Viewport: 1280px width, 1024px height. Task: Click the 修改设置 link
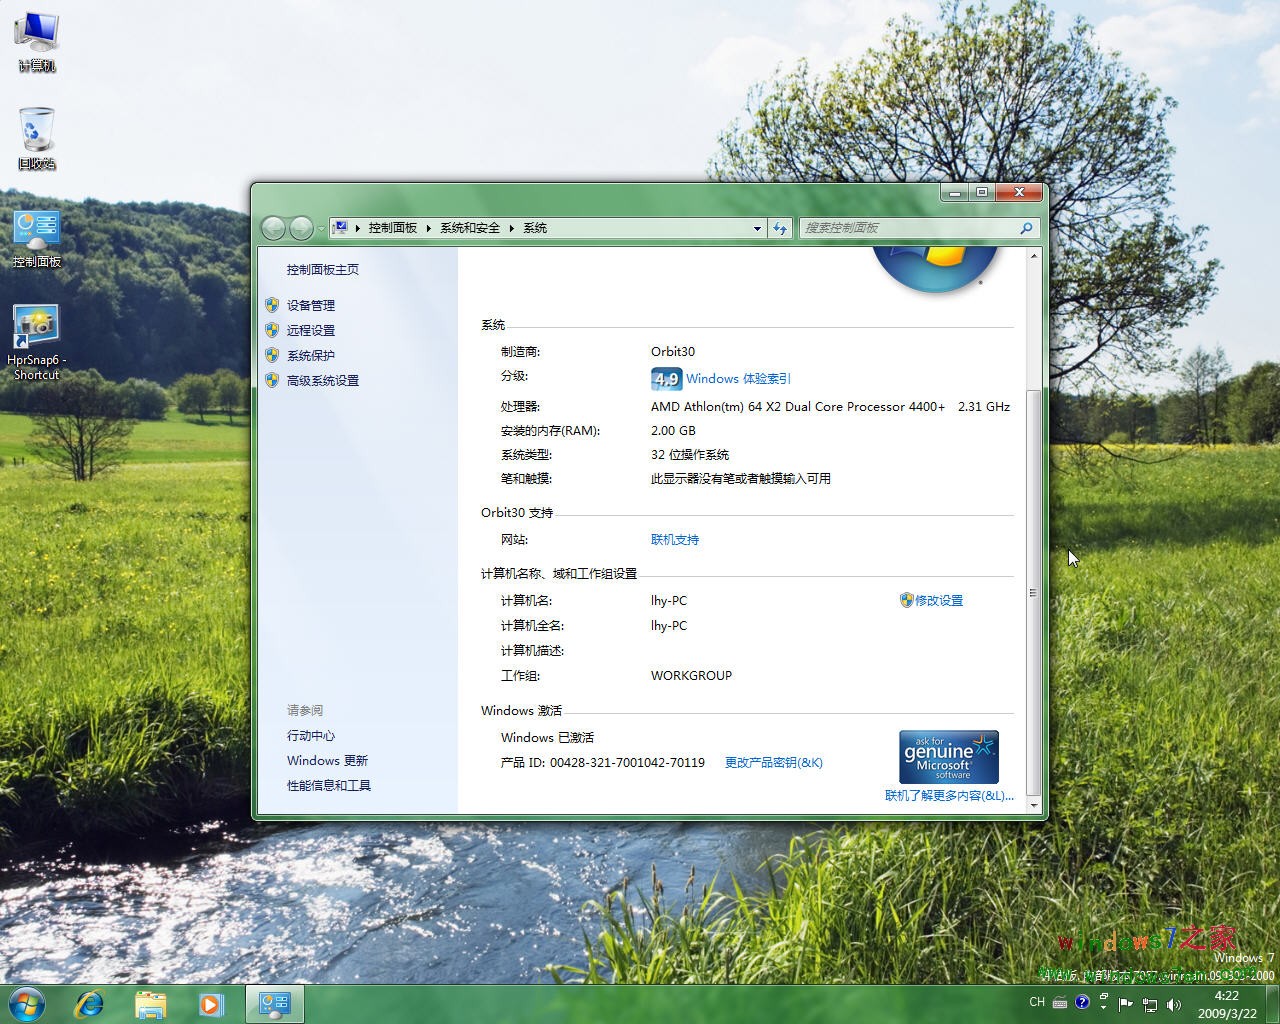click(938, 600)
